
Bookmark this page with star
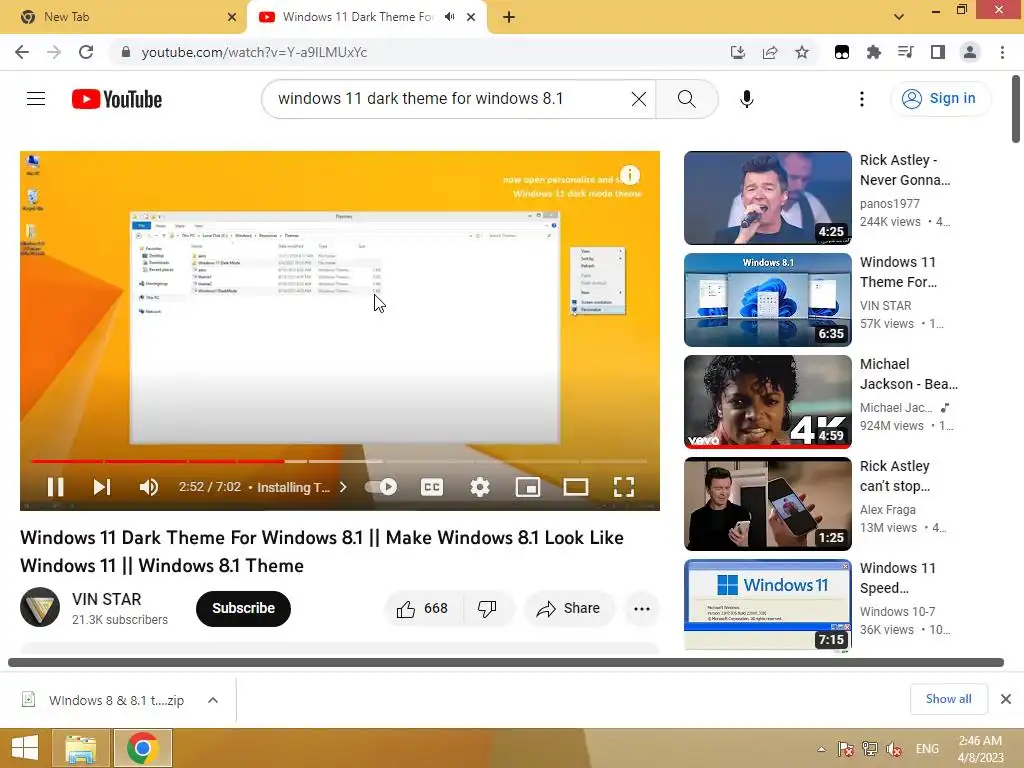pyautogui.click(x=802, y=52)
